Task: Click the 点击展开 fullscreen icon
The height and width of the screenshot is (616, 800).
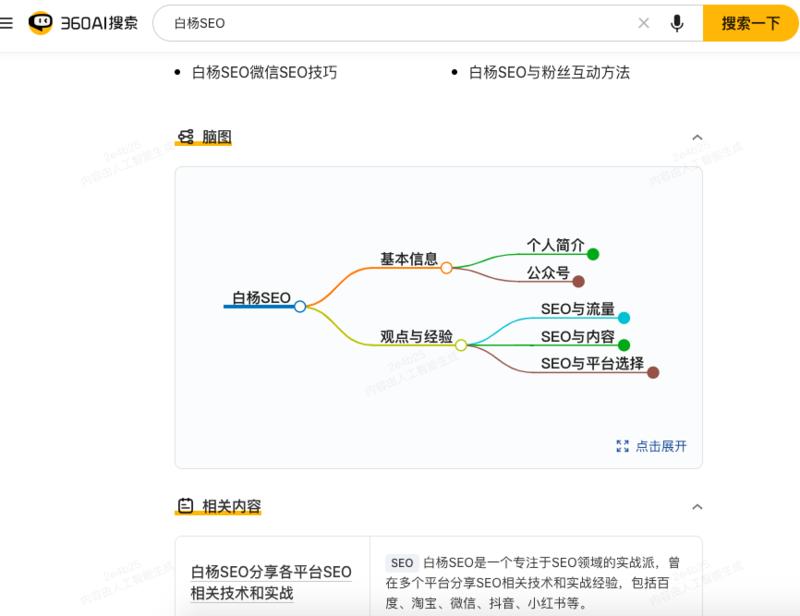Action: pyautogui.click(x=623, y=446)
